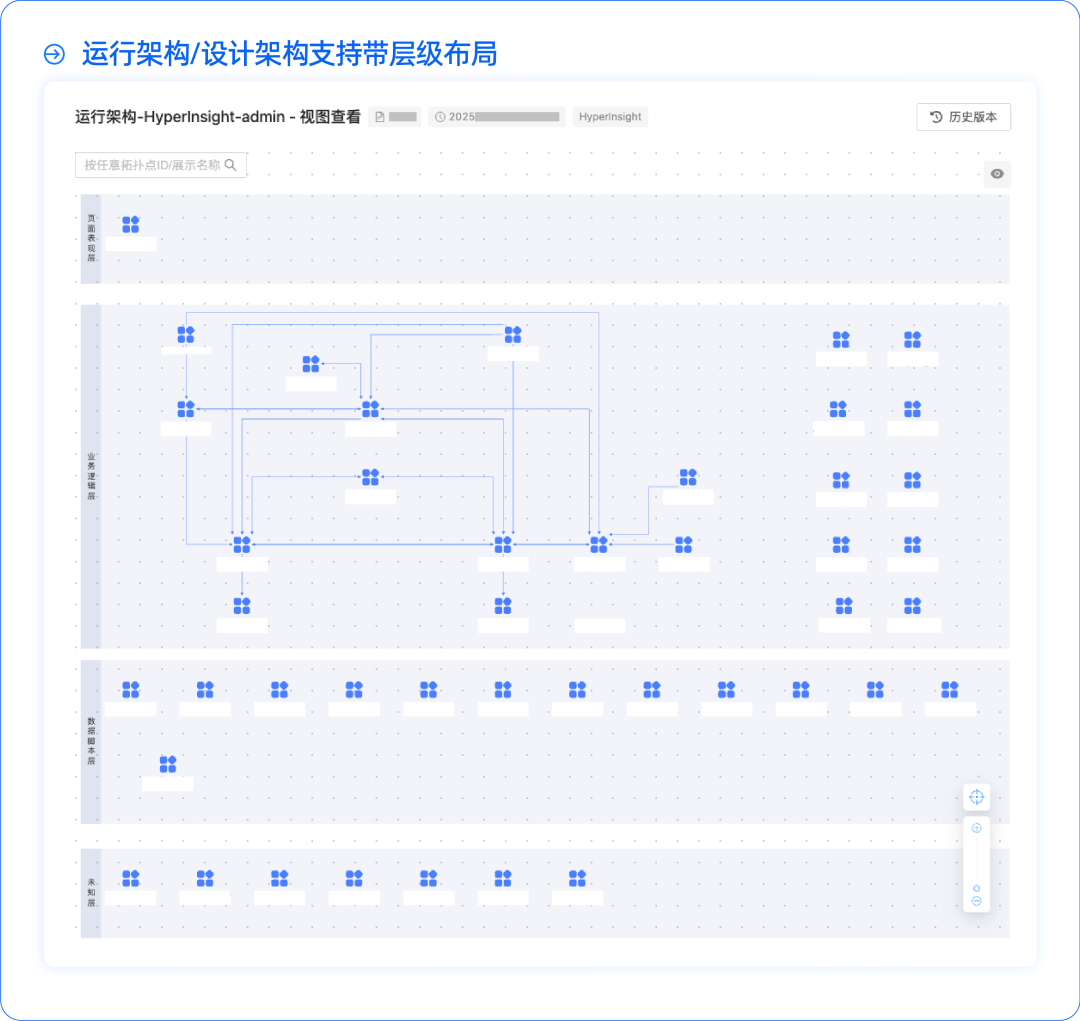
Task: Click the HyperInsight tag
Action: [610, 117]
